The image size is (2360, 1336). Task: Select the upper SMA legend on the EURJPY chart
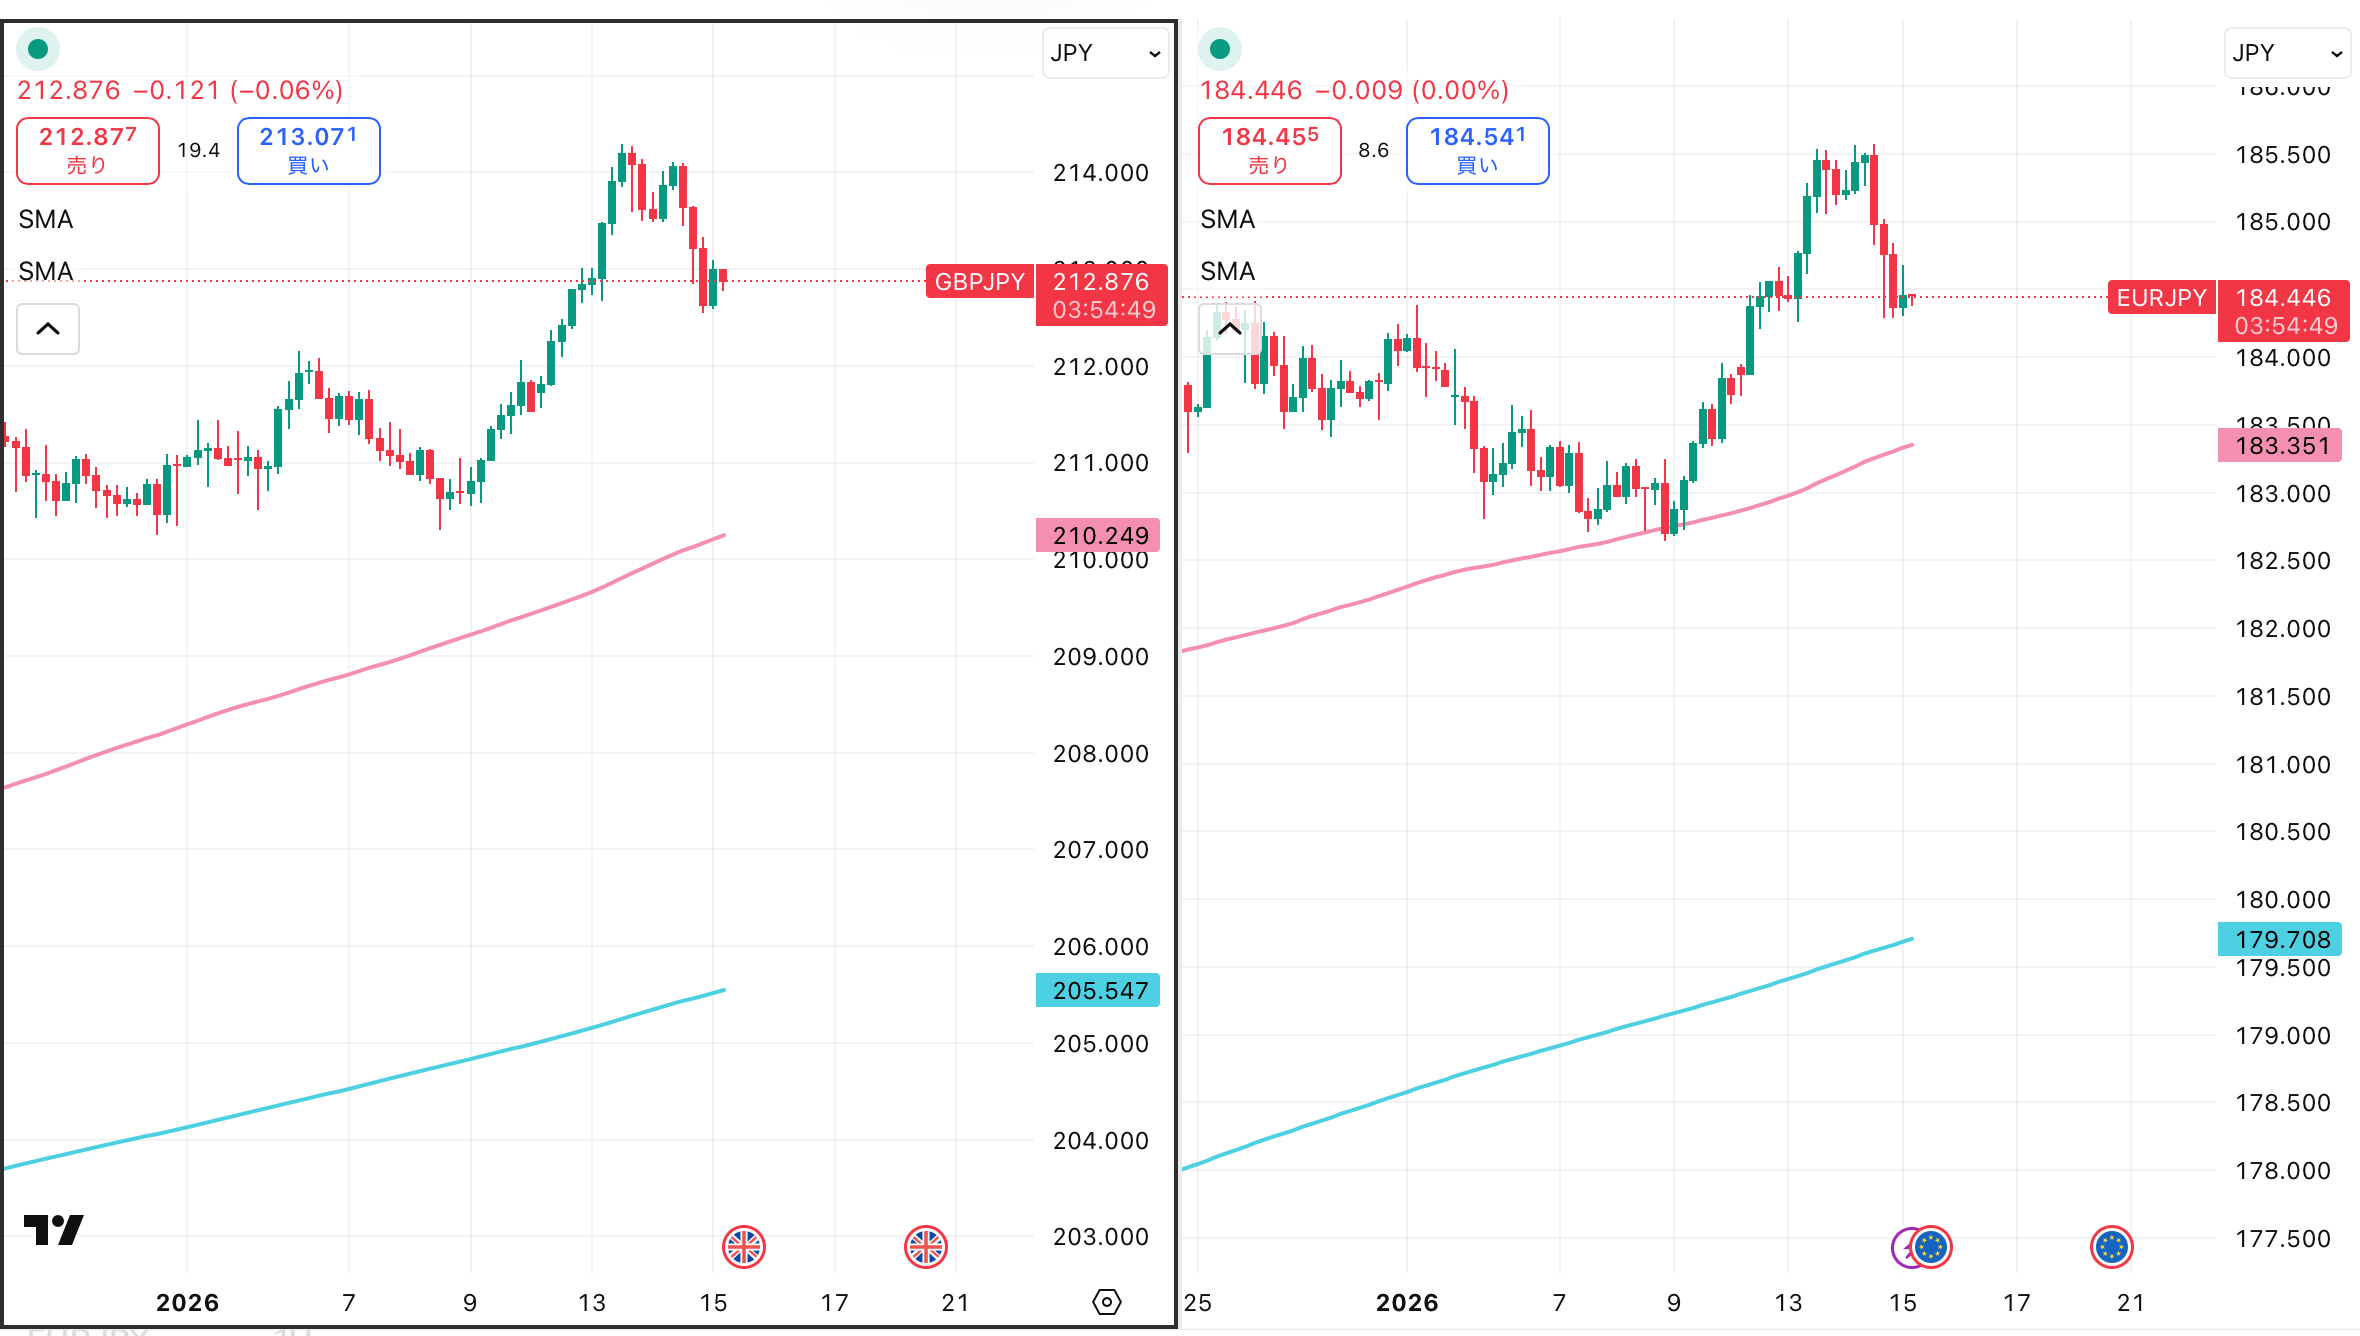point(1227,220)
